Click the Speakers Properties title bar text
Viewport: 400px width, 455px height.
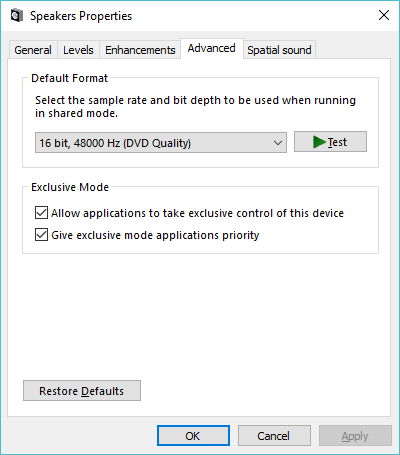click(x=81, y=16)
